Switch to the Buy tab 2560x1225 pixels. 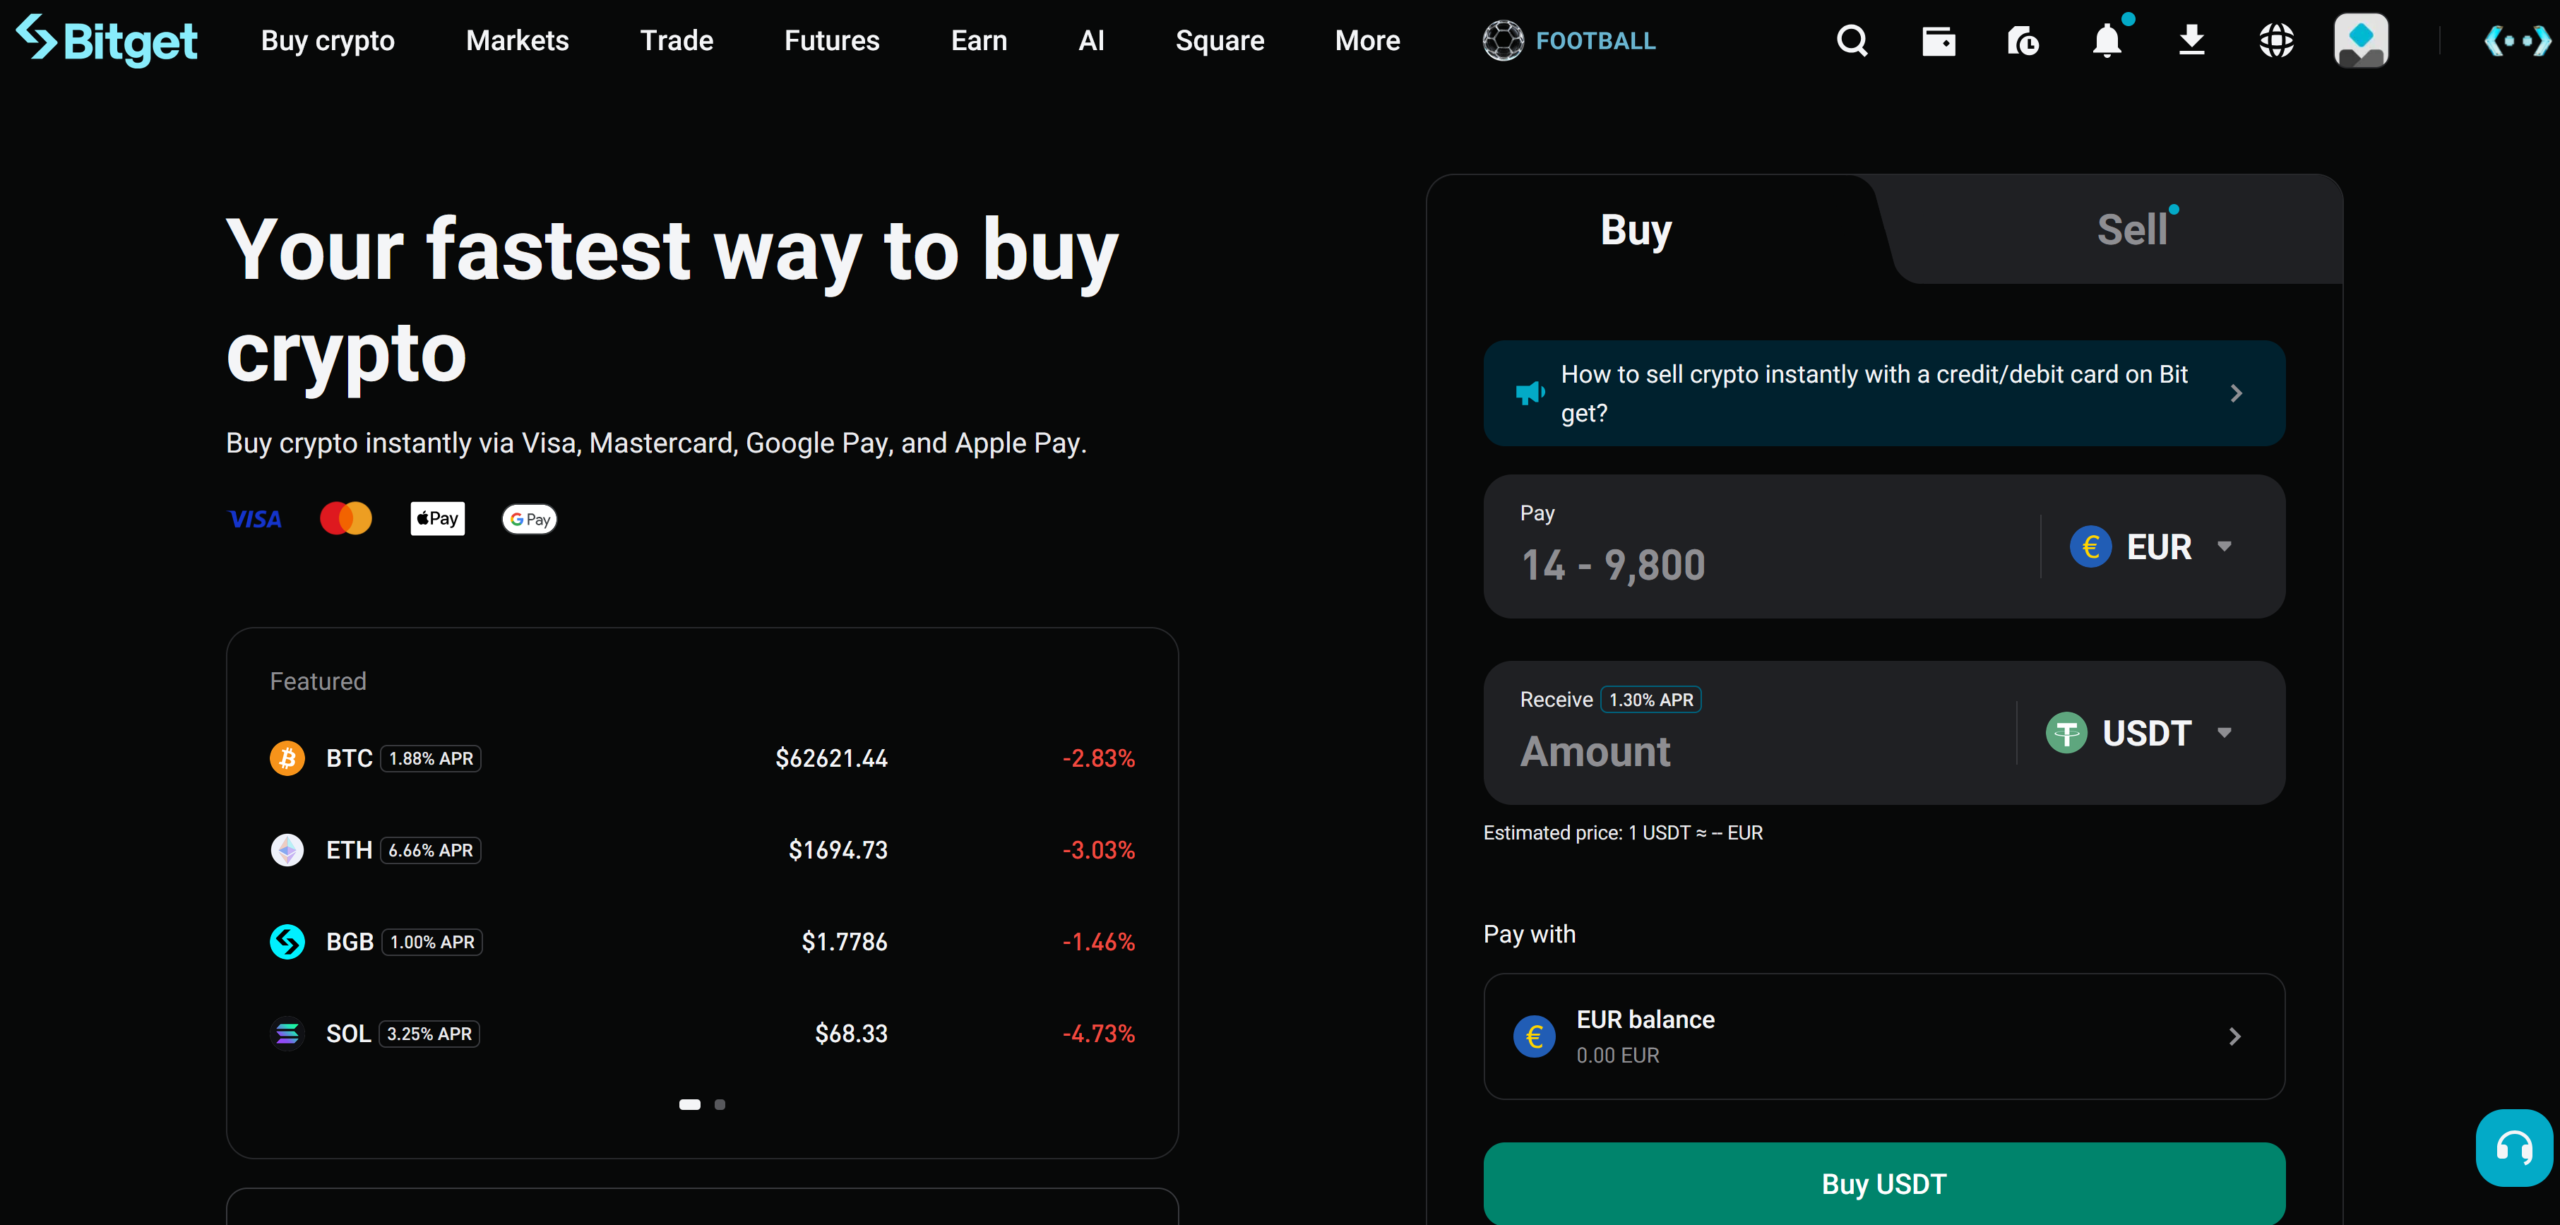click(1636, 230)
